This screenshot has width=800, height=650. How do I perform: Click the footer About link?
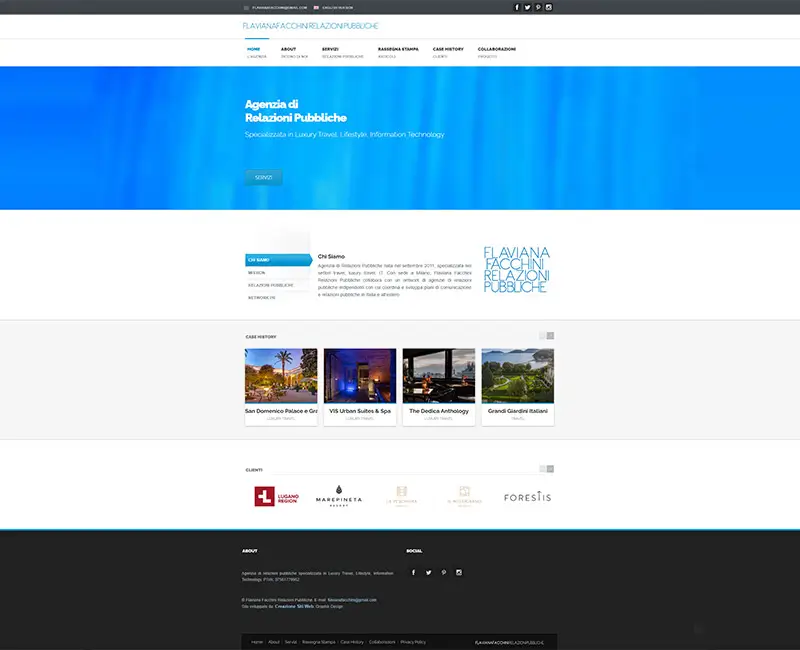point(274,642)
